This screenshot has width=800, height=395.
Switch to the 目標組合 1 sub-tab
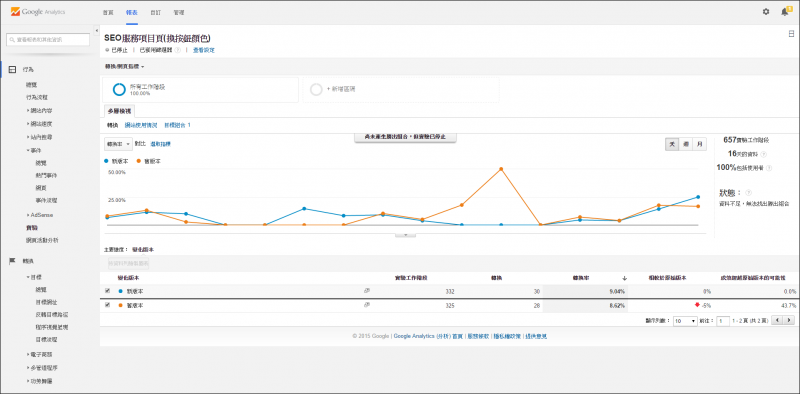(x=178, y=125)
